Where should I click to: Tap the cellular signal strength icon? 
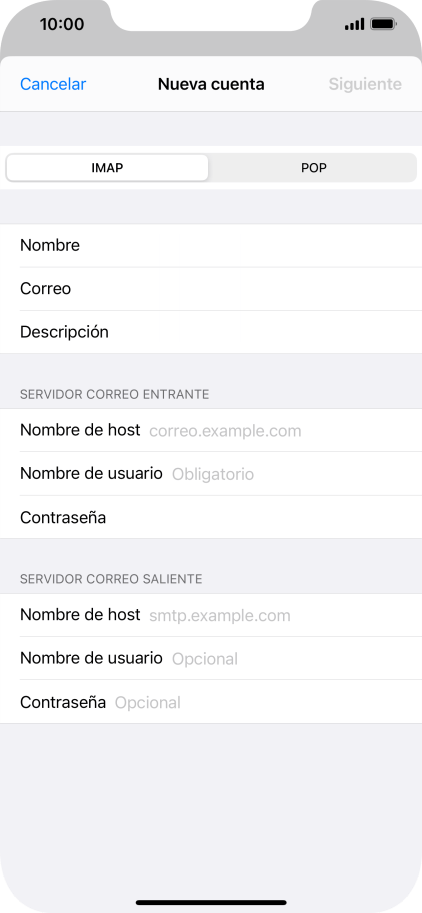[x=354, y=24]
